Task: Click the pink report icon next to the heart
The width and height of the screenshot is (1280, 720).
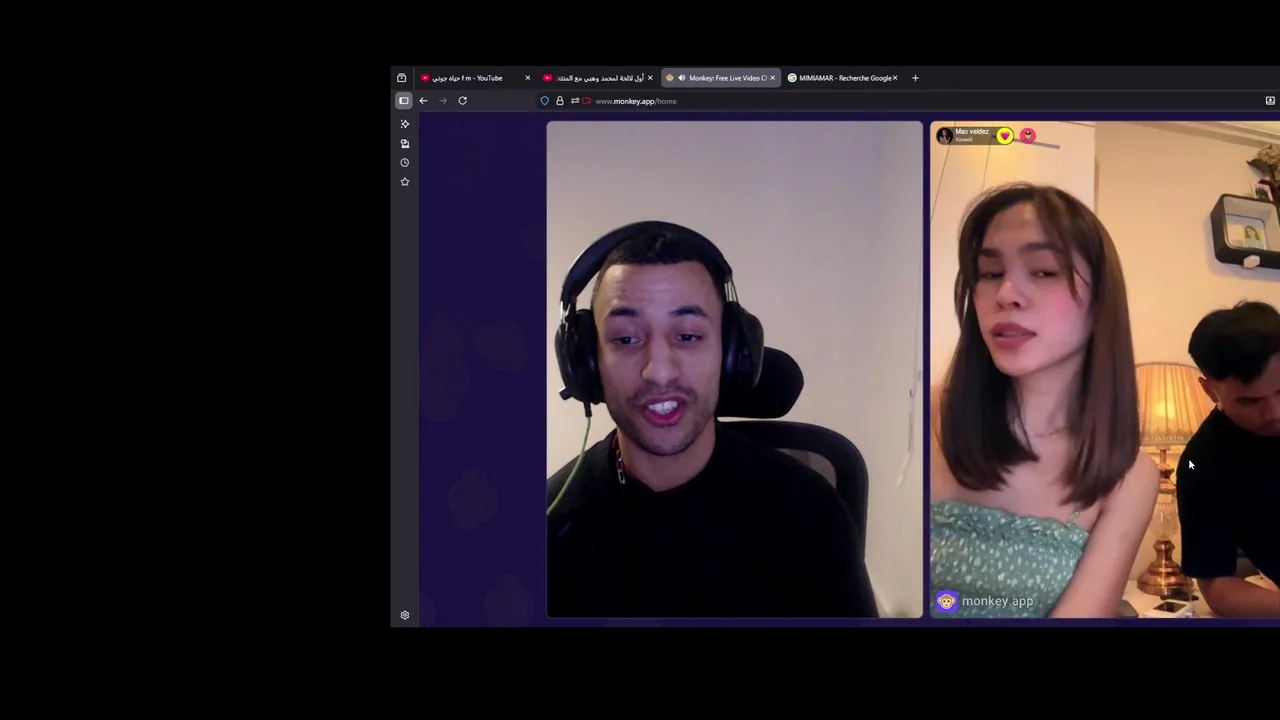Action: (x=1027, y=136)
